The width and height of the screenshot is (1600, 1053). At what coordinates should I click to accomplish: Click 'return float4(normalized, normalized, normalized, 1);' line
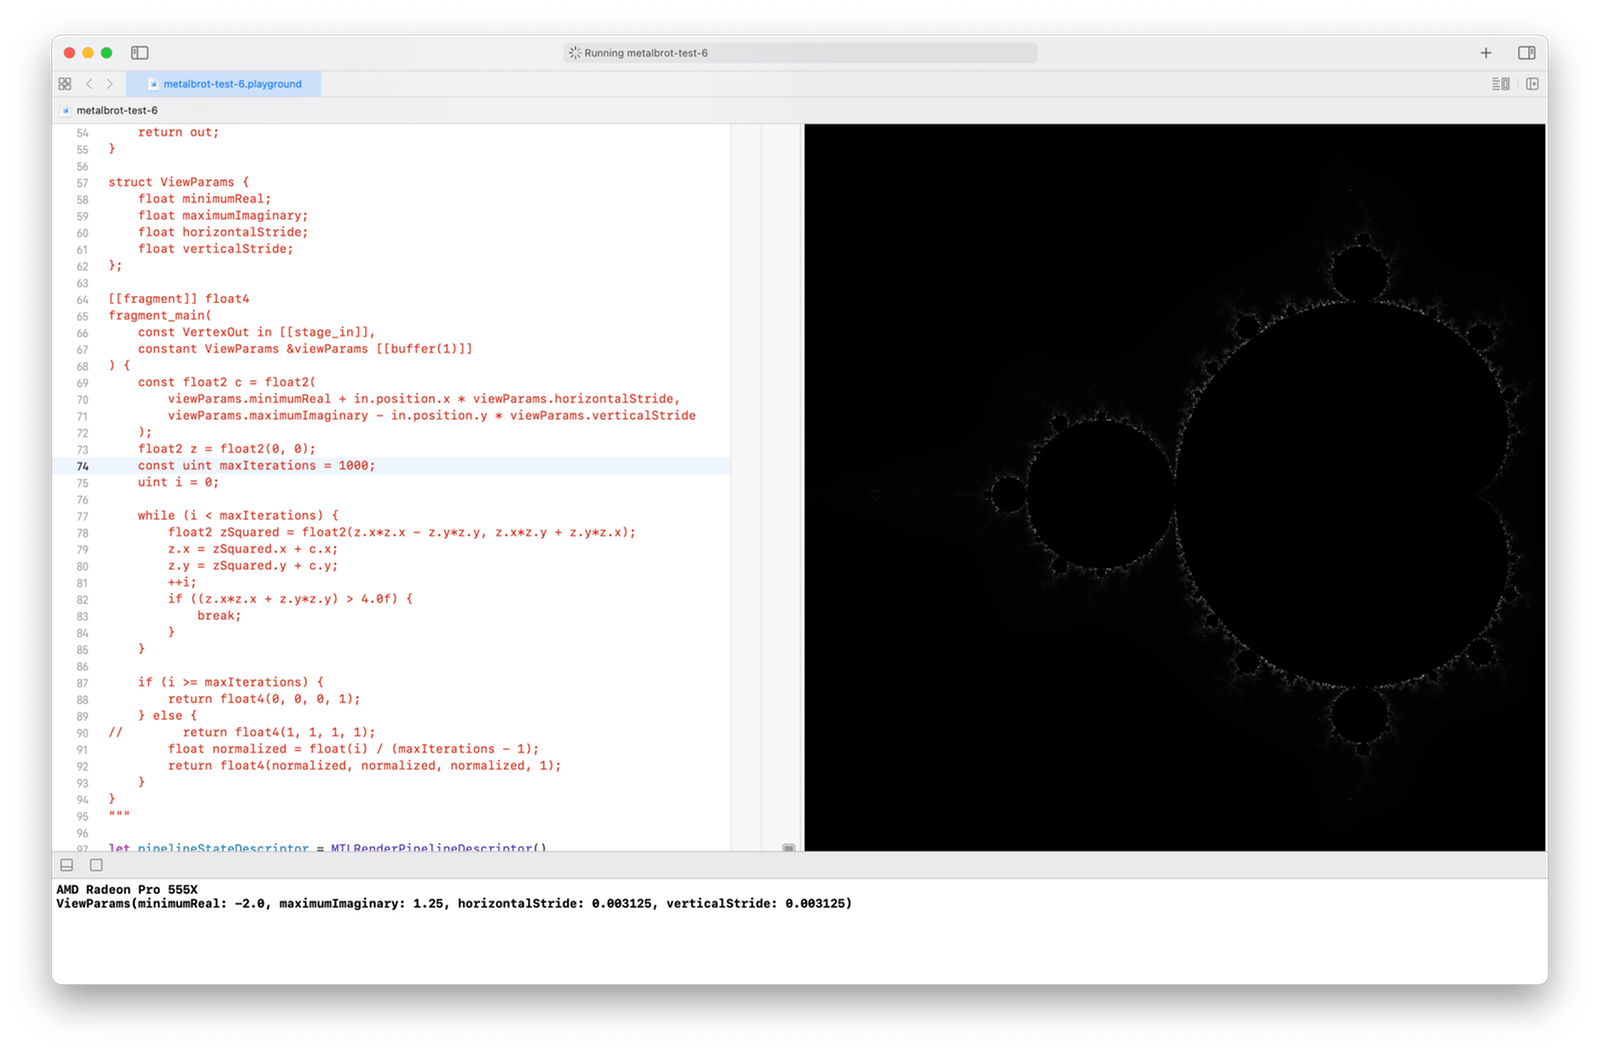pyautogui.click(x=364, y=766)
